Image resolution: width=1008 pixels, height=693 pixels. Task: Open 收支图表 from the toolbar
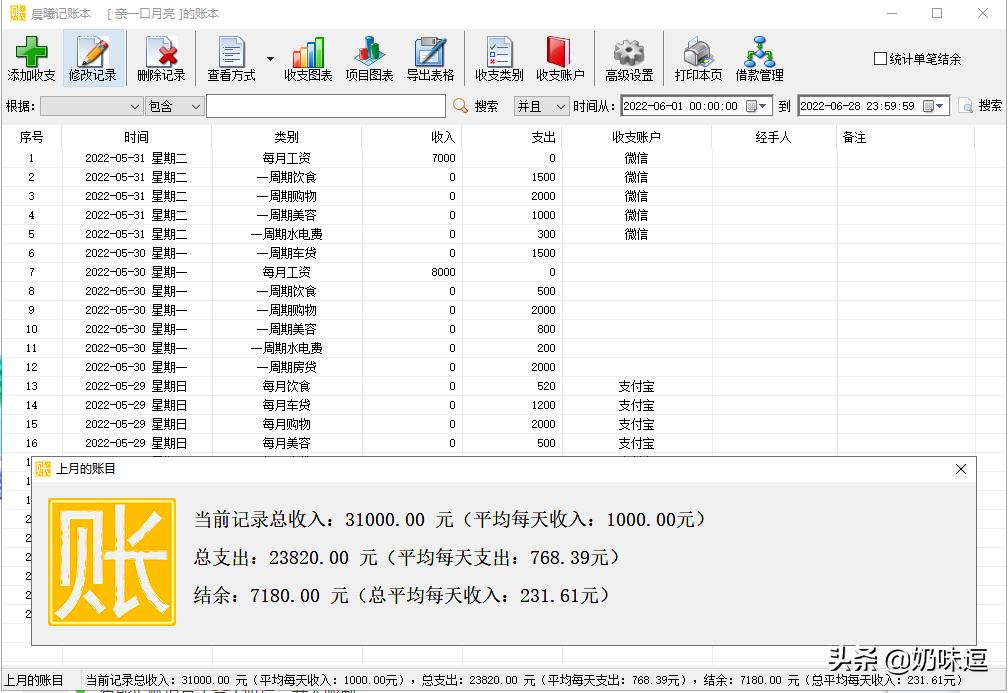coord(307,58)
